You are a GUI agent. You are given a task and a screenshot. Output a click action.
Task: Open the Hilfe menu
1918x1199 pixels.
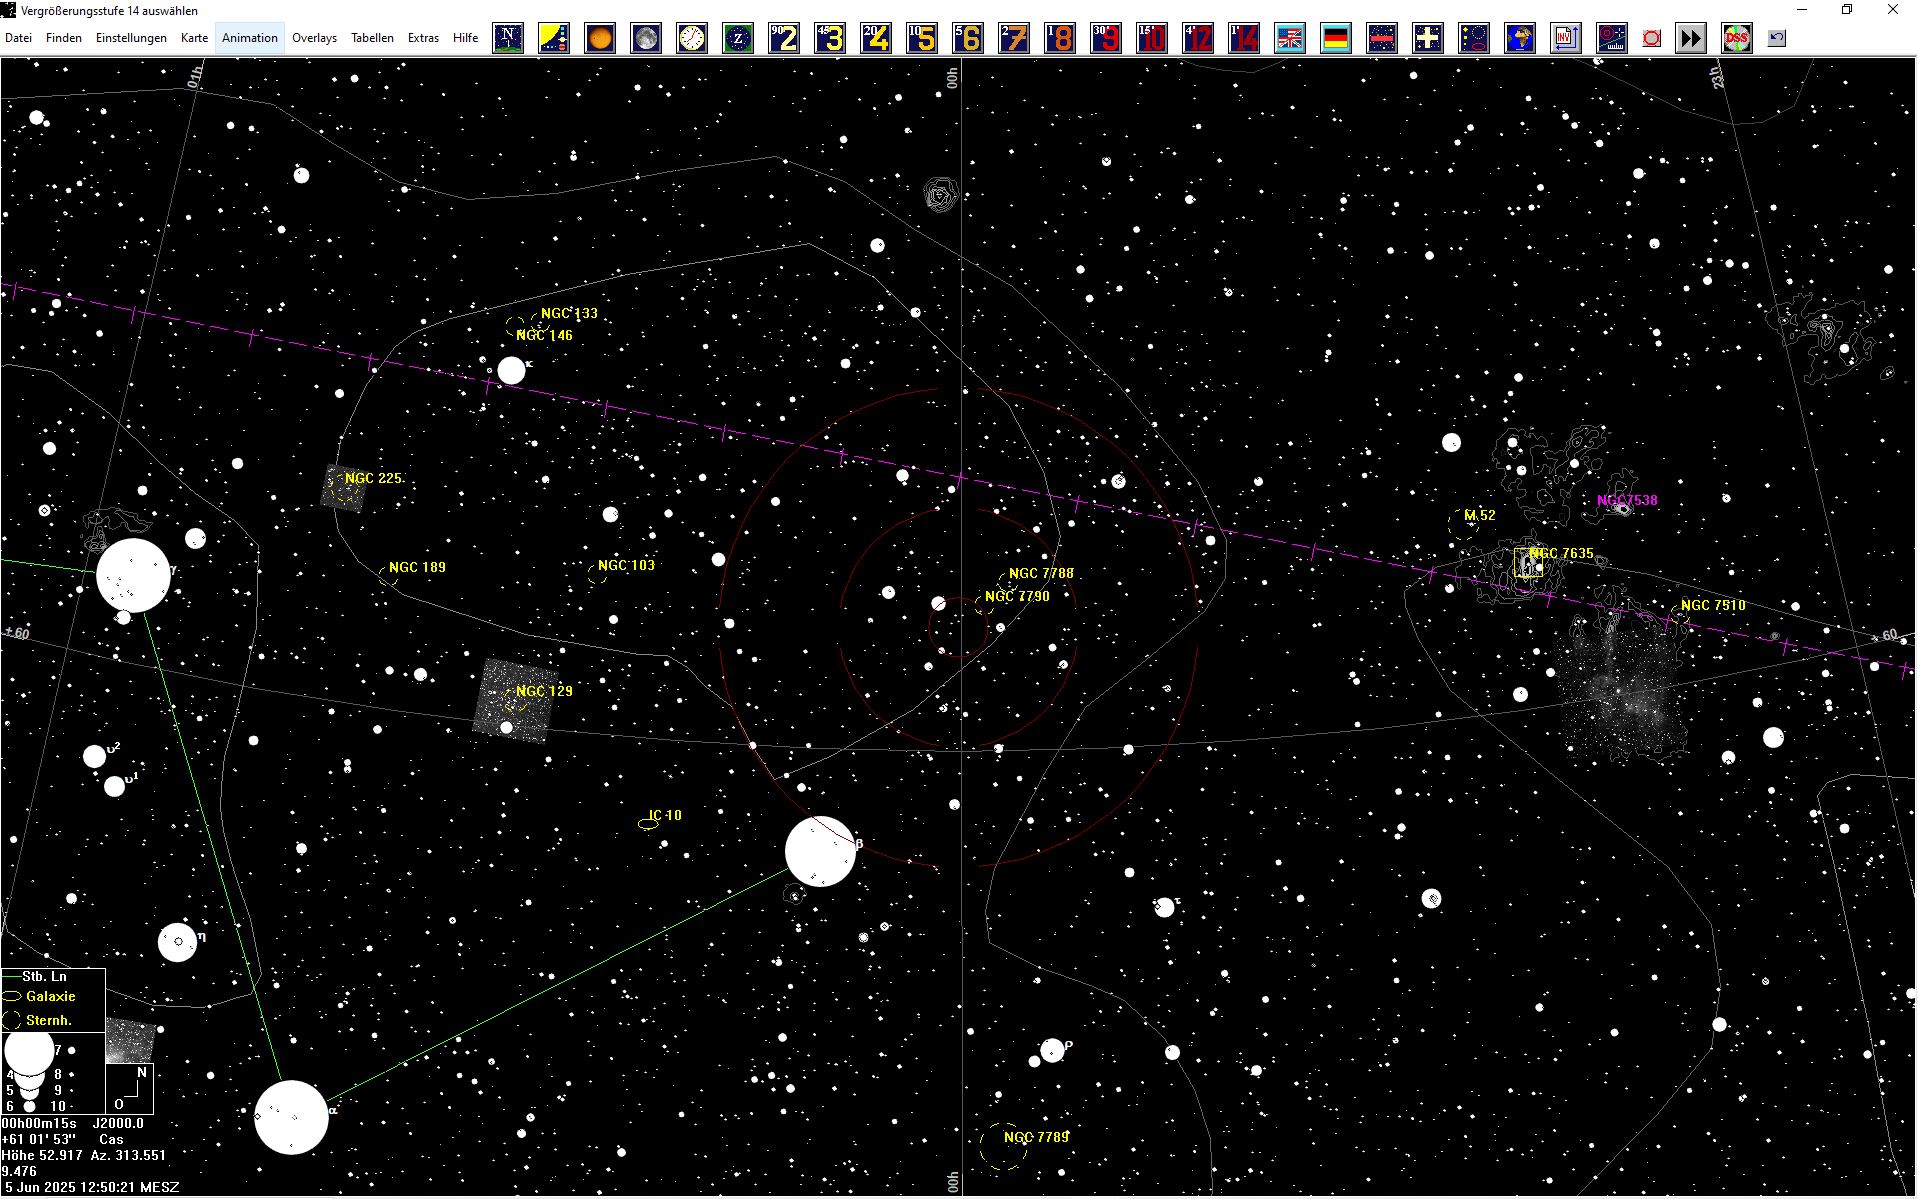[x=466, y=38]
